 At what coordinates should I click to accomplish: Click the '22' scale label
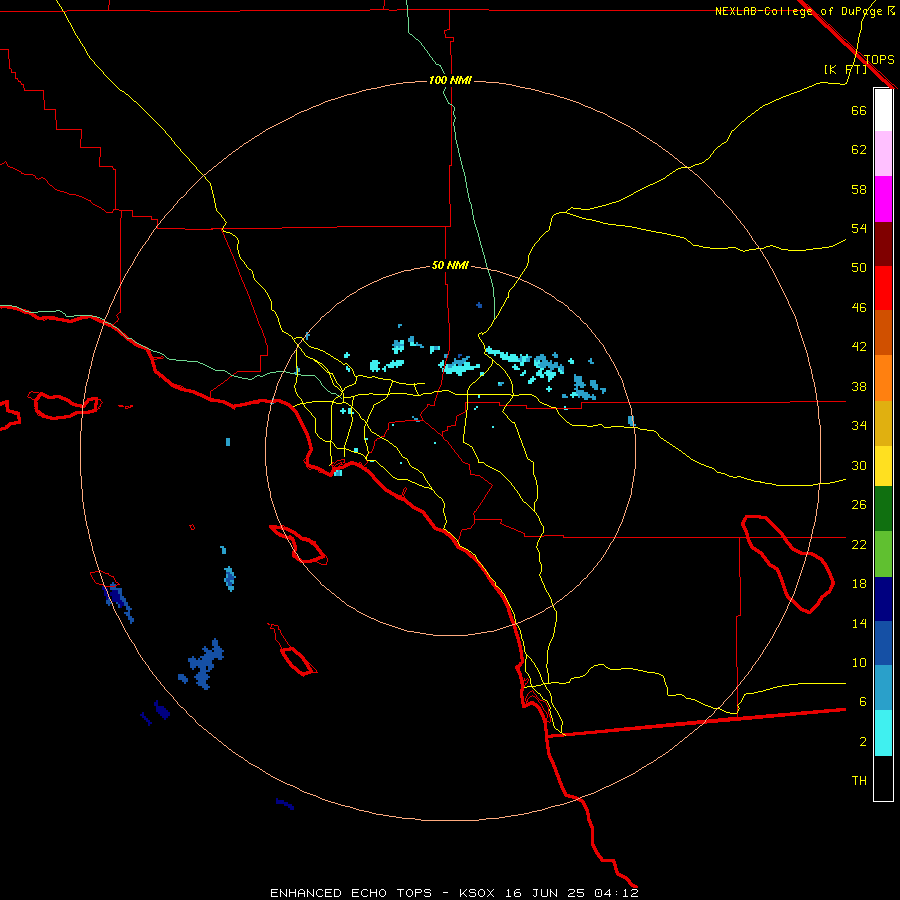tap(859, 544)
